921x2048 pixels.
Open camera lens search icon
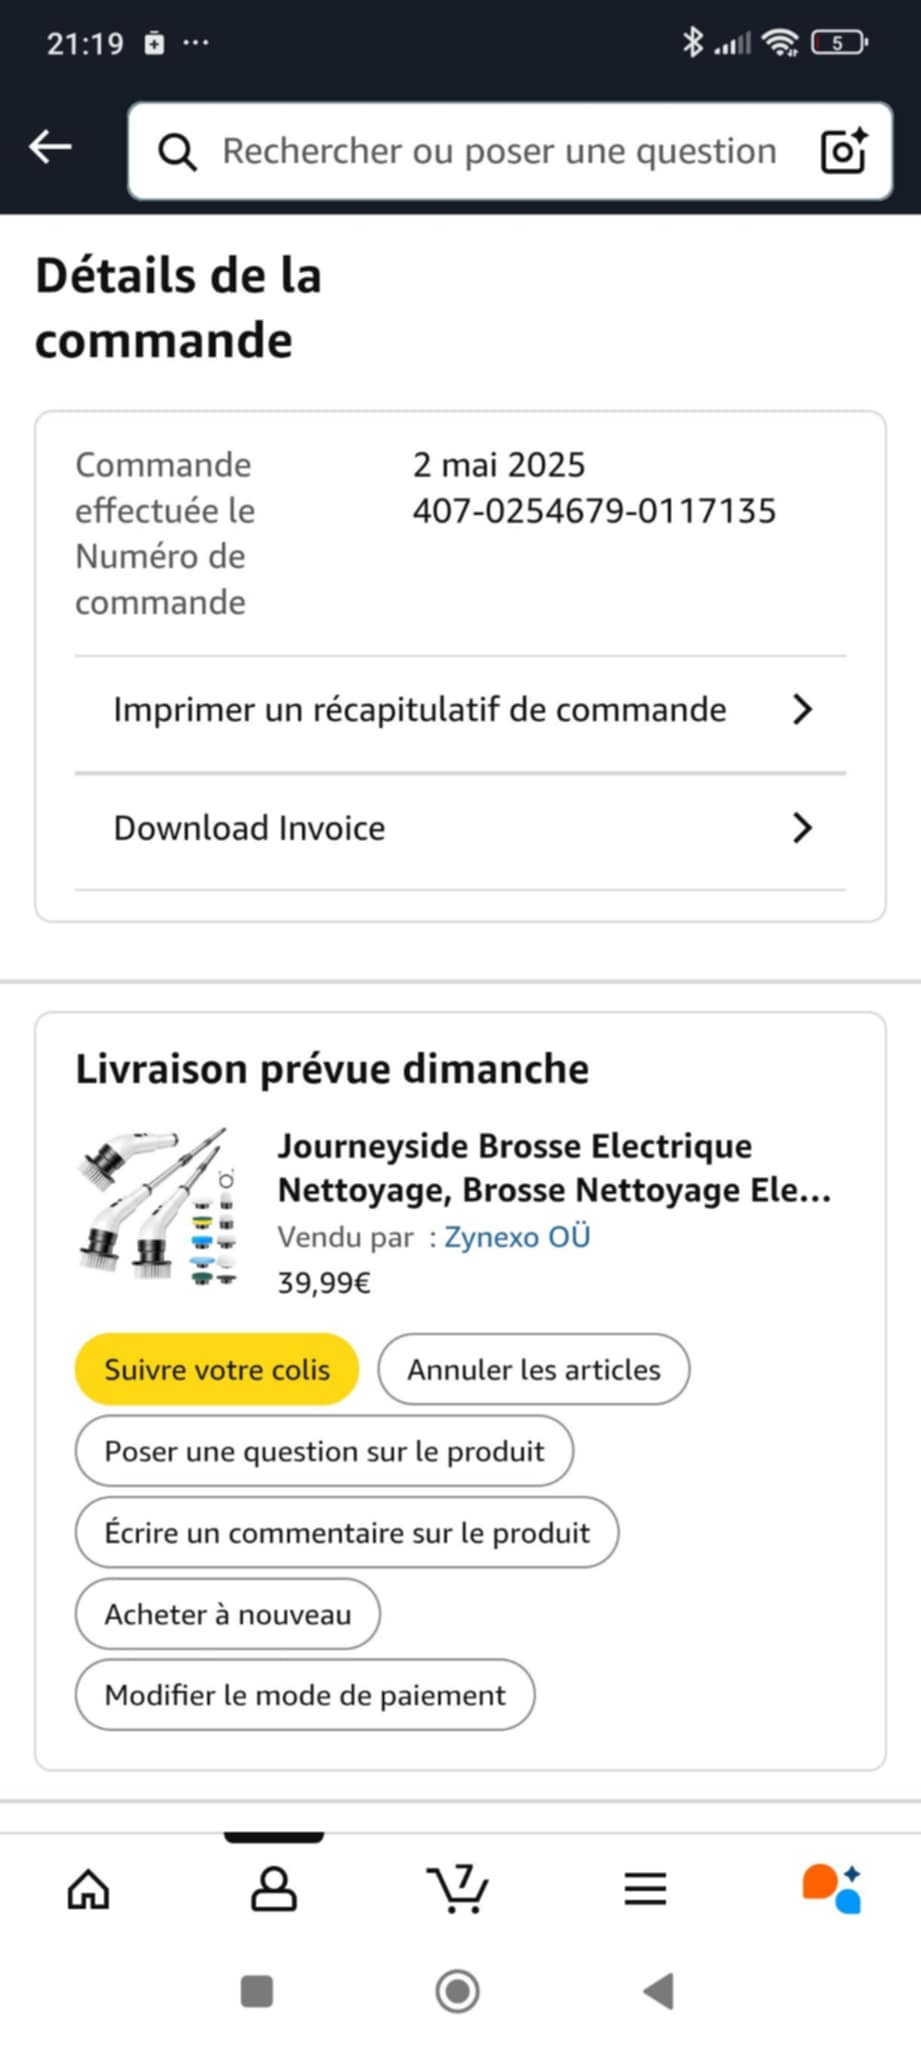pyautogui.click(x=843, y=152)
